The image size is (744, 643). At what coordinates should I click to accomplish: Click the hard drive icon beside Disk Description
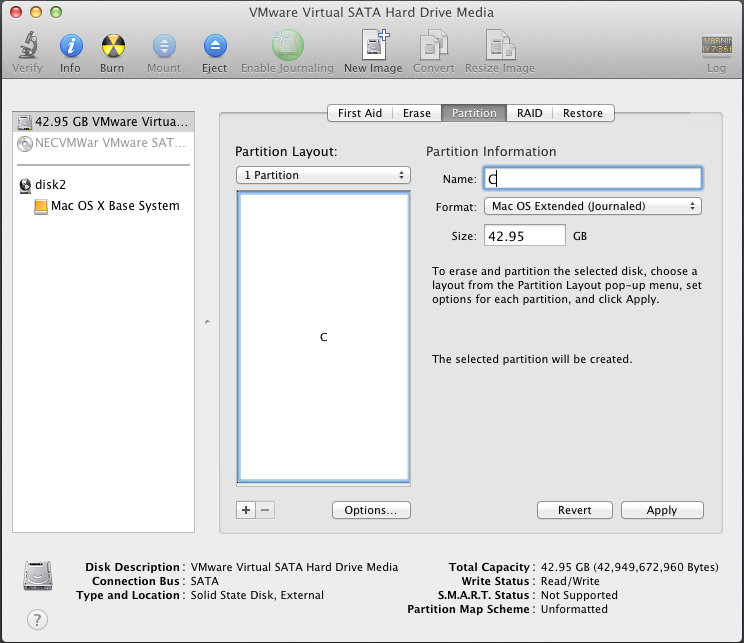[x=38, y=576]
